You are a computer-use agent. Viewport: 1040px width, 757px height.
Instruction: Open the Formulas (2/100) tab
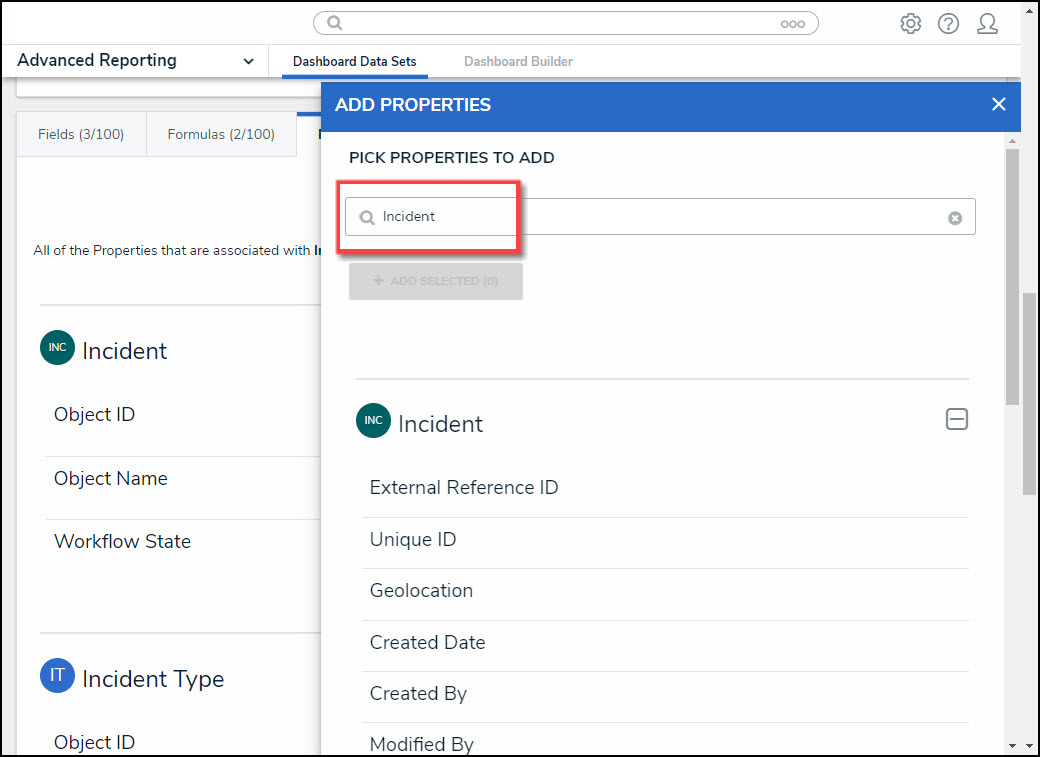tap(221, 134)
